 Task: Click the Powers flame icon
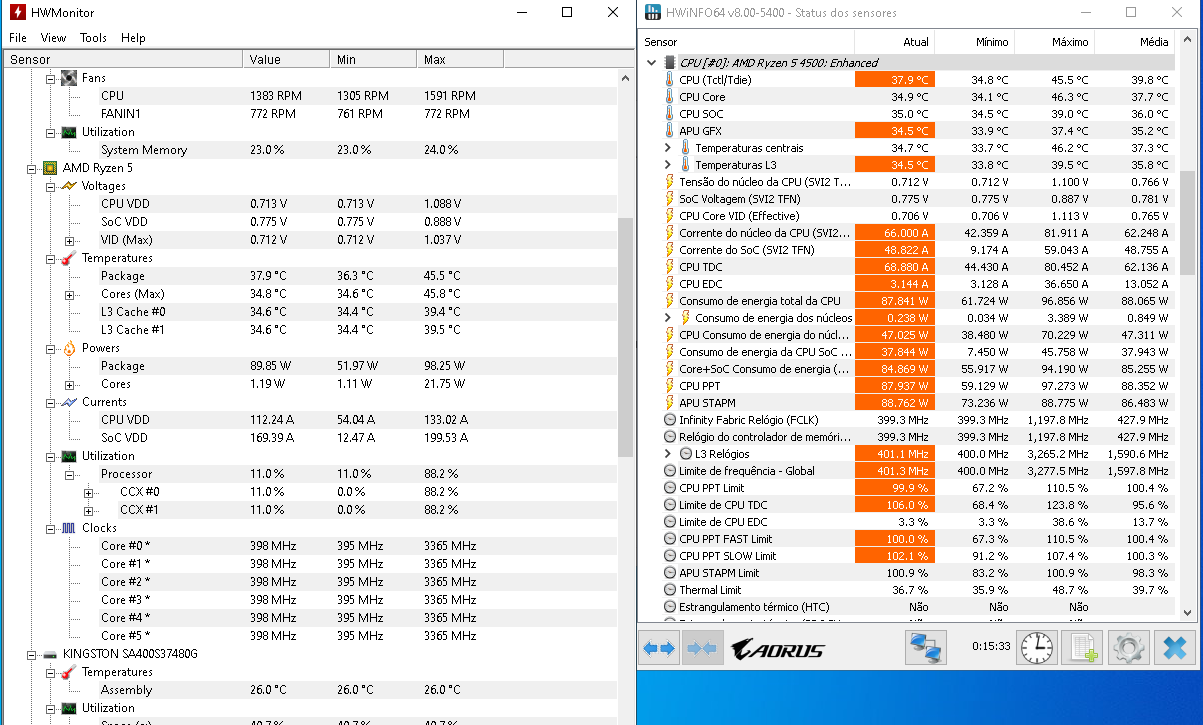pyautogui.click(x=69, y=348)
